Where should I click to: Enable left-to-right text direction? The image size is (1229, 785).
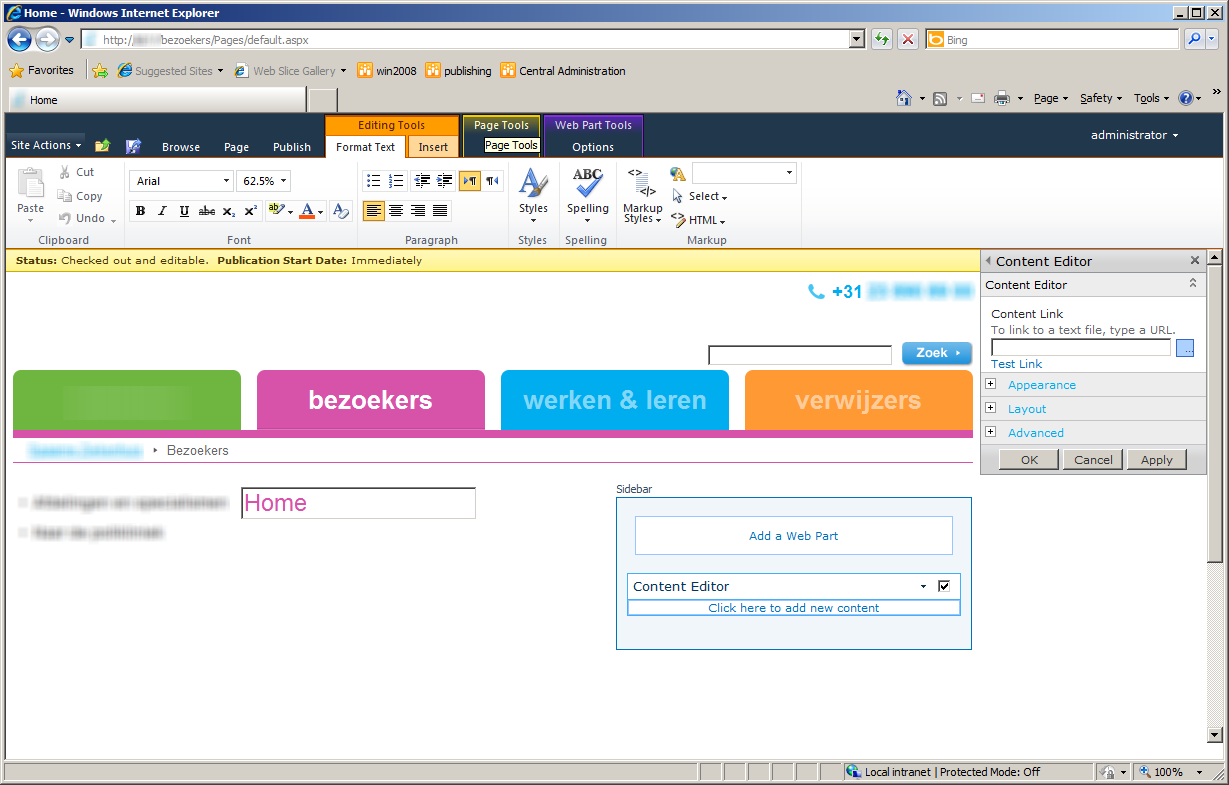tap(469, 181)
